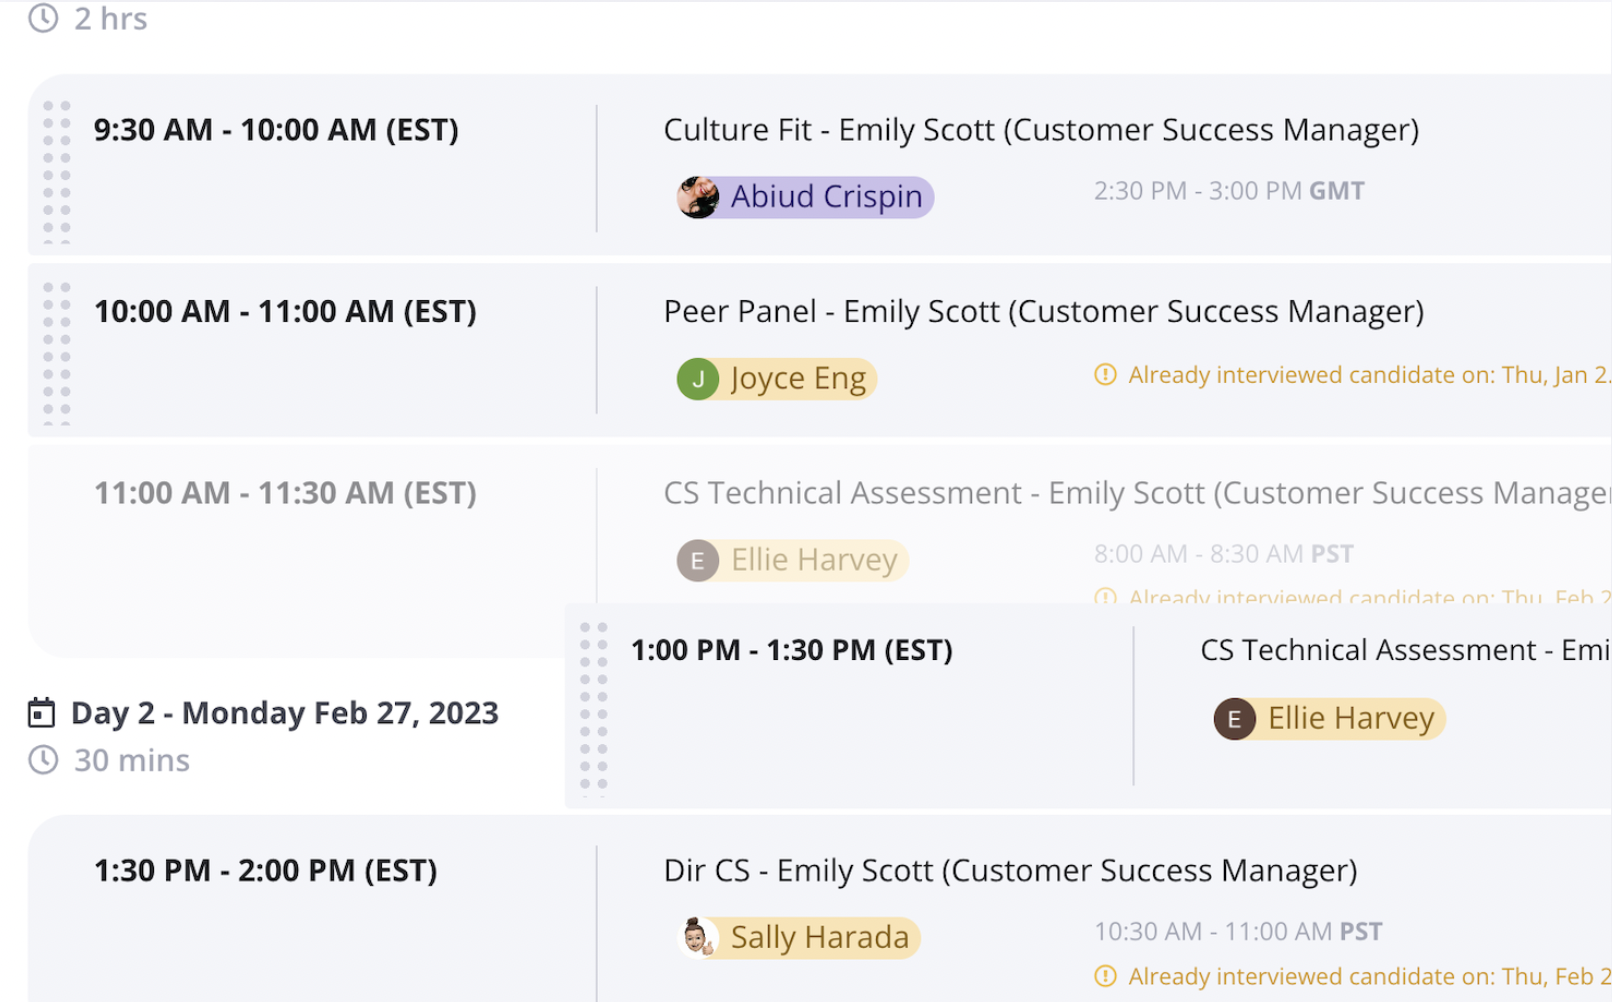Screen dimensions: 1612x1002
Task: Grab the drag handle of Culture Fit row
Action: click(57, 172)
